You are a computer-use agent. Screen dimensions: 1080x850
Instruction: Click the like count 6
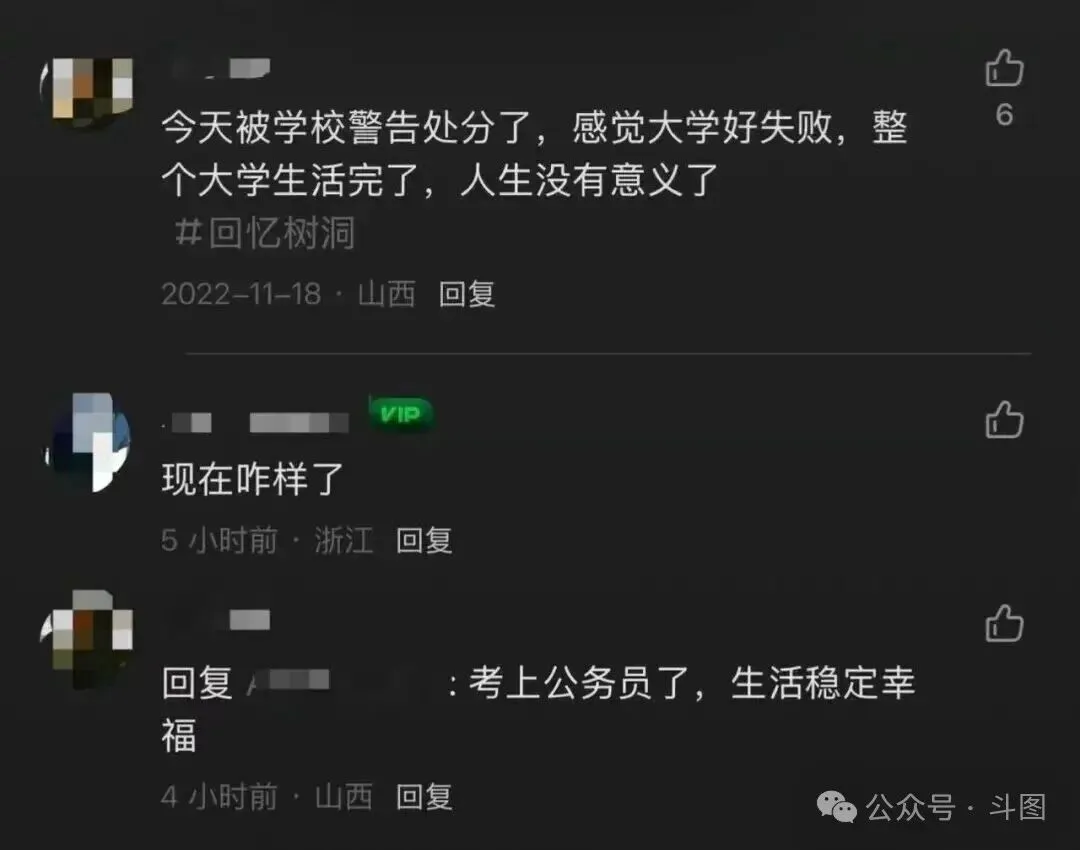[1004, 115]
